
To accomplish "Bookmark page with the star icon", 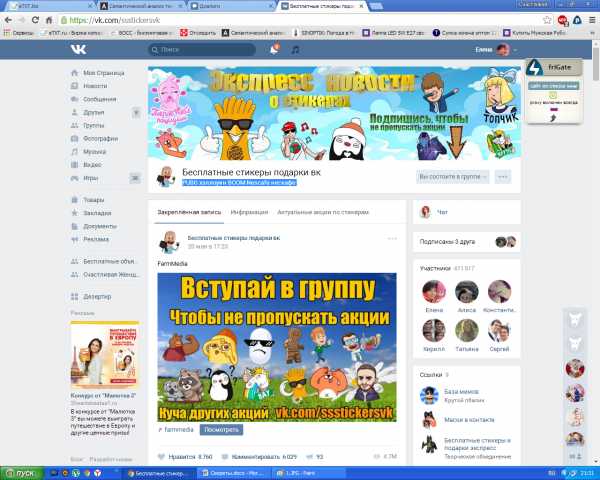I will tap(548, 20).
